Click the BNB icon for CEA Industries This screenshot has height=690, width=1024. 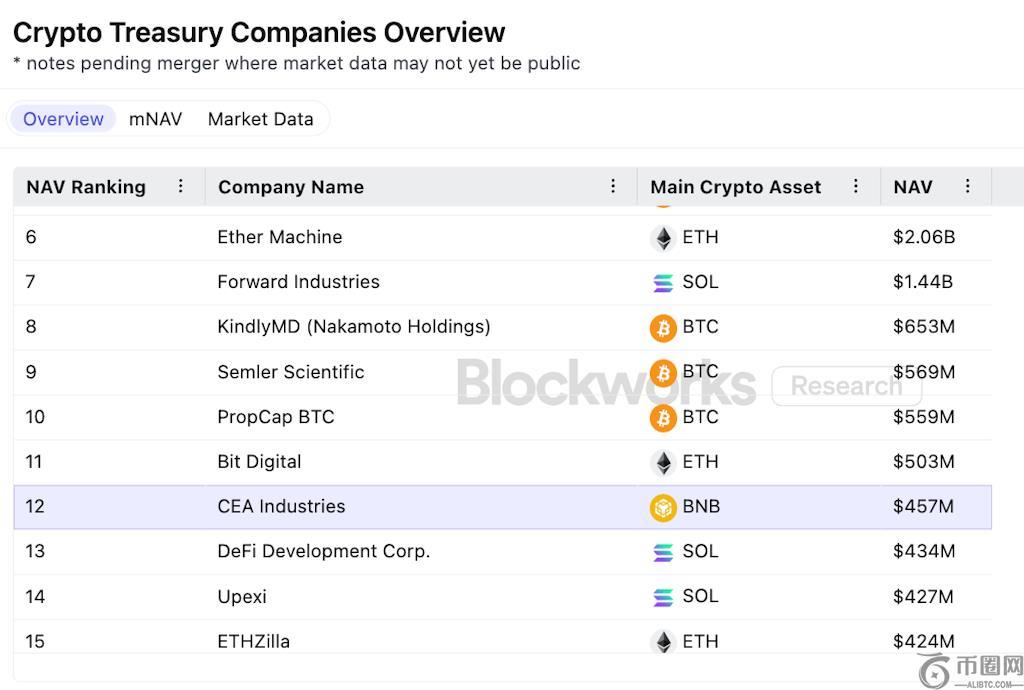coord(663,507)
